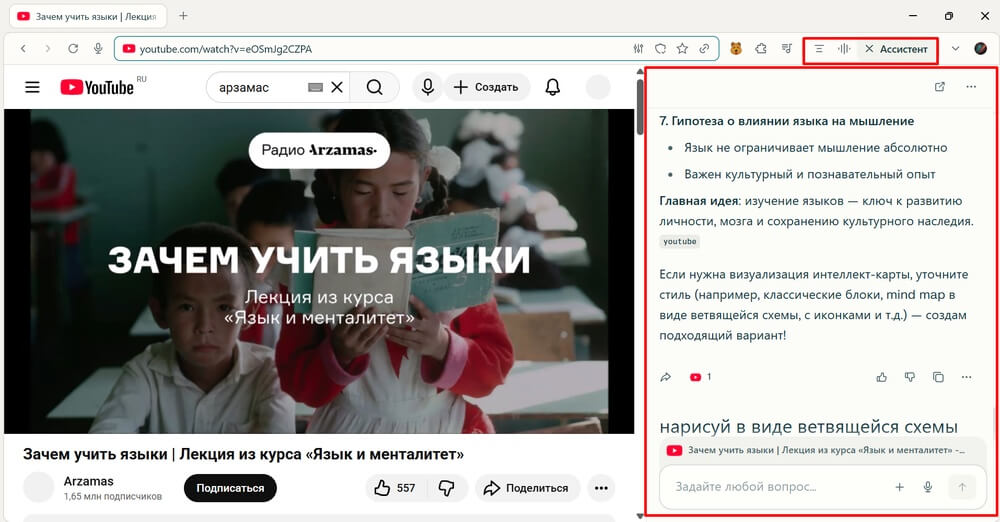
Task: Open the assistant in a separate window icon
Action: coord(939,87)
